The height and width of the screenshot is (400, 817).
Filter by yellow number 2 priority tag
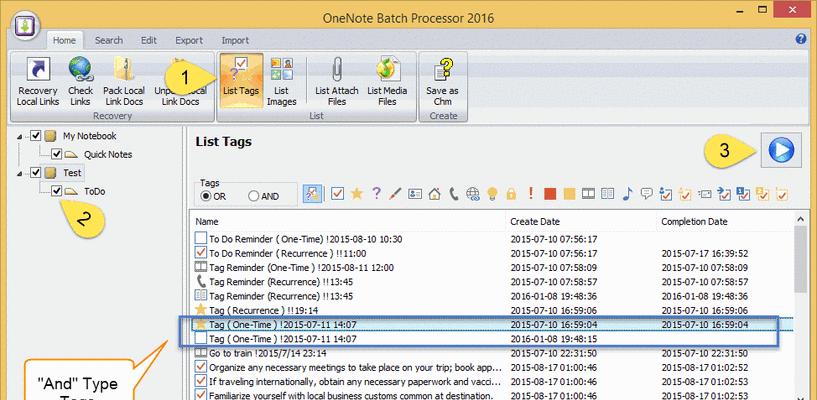coord(762,194)
